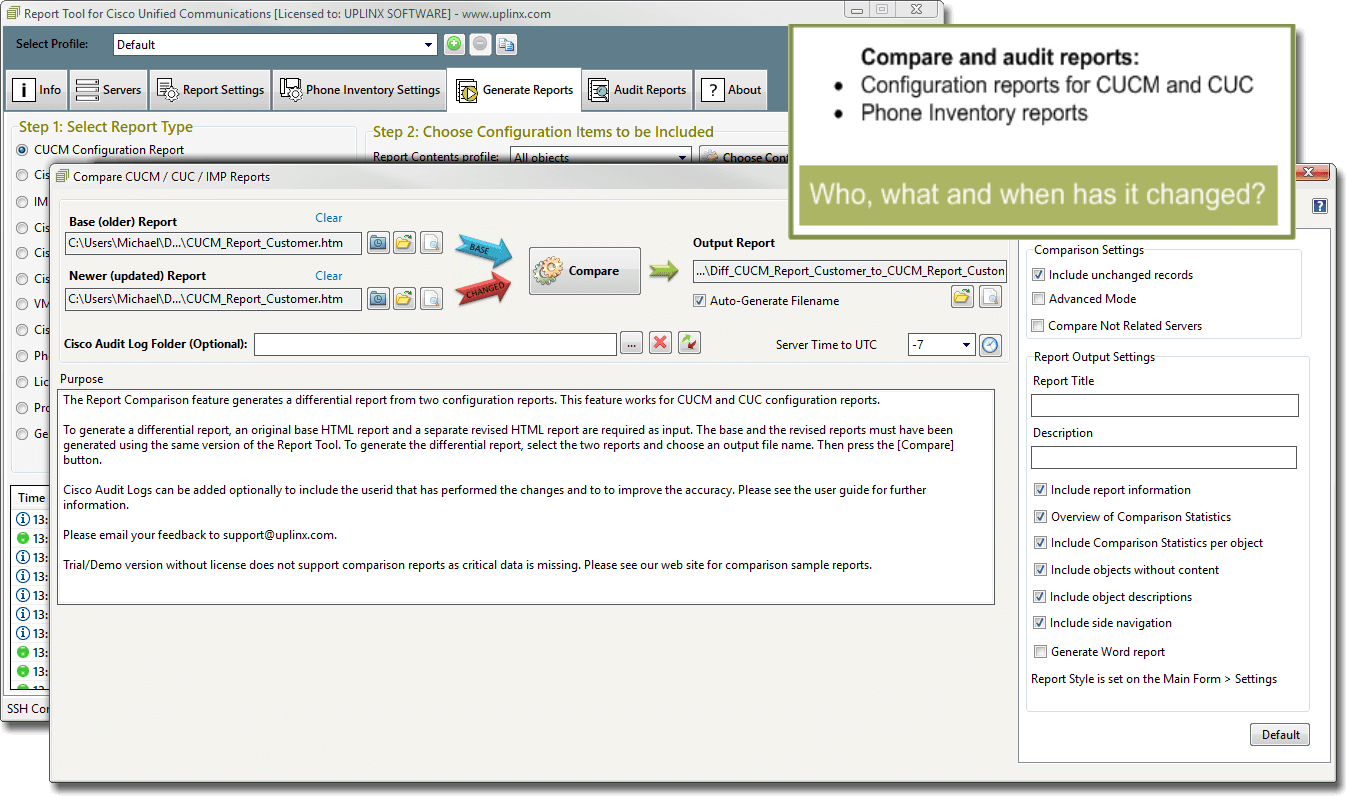1346x796 pixels.
Task: Click the Base (older) Report path field
Action: [x=214, y=242]
